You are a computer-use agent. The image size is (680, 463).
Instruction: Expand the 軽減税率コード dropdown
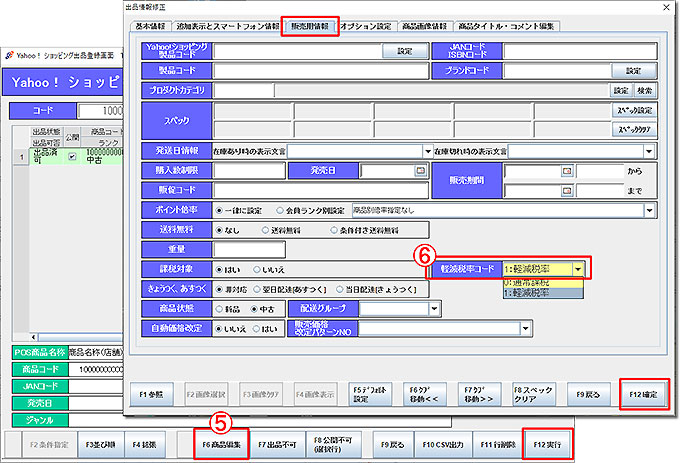578,269
